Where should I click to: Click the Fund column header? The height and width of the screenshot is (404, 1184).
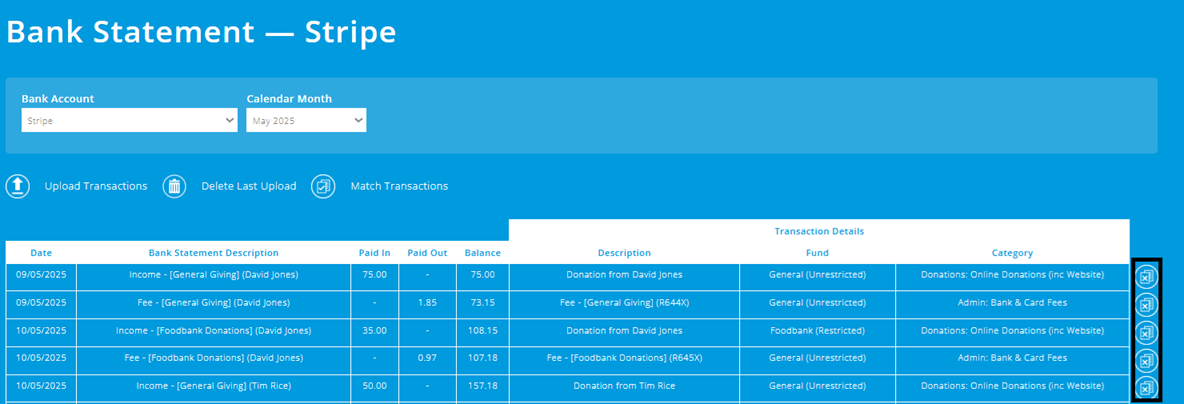point(817,253)
